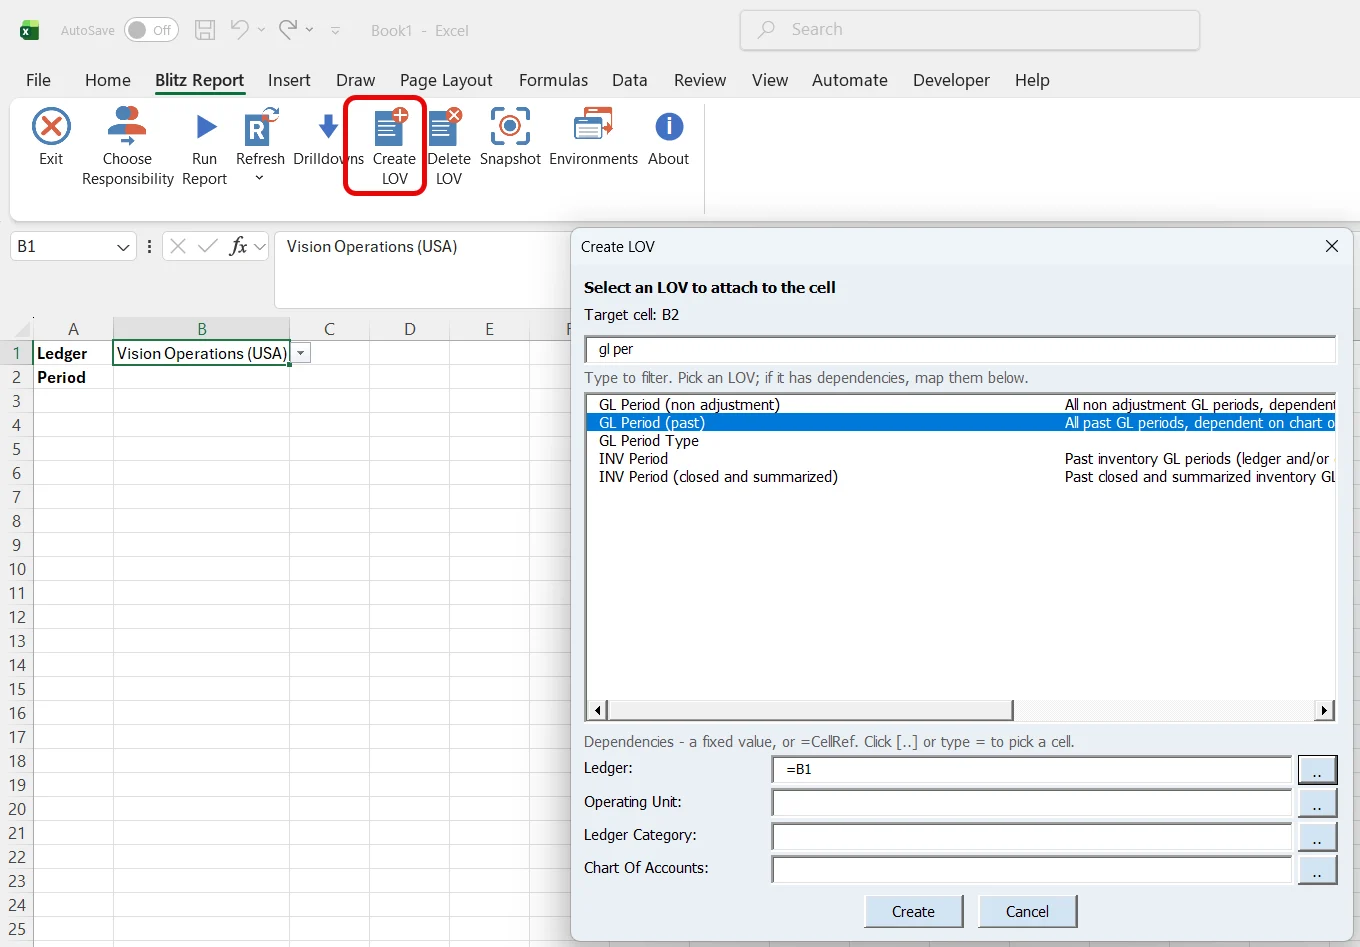Screen dimensions: 1360x947
Task: Open the Redo history dropdown
Action: 310,30
